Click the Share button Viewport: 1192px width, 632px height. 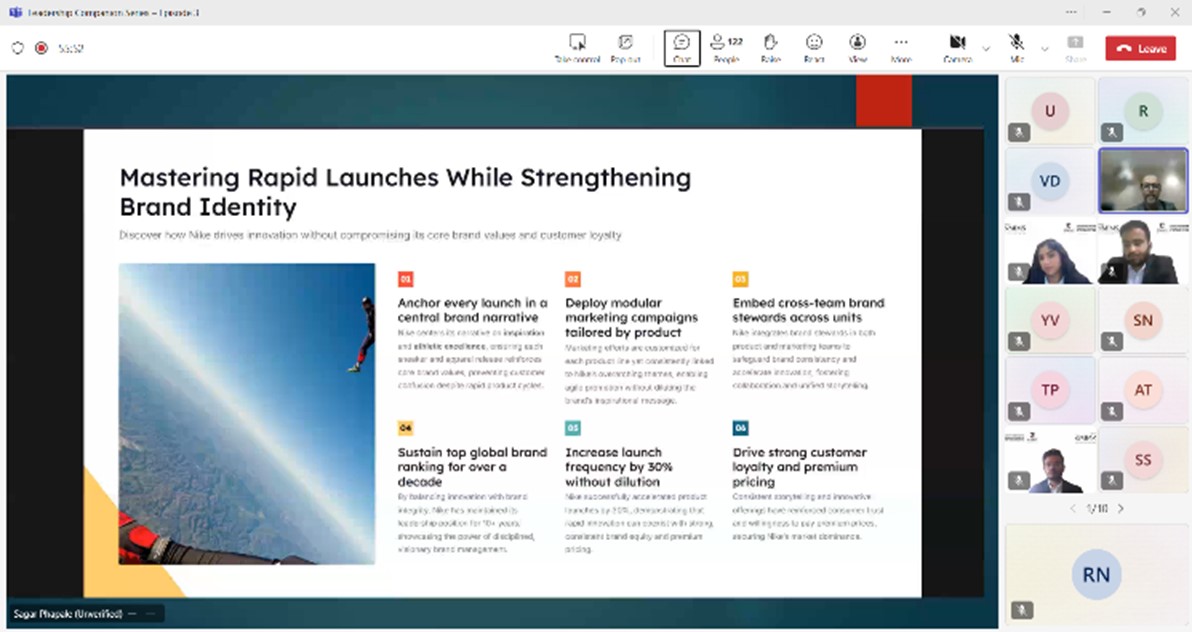(1076, 49)
